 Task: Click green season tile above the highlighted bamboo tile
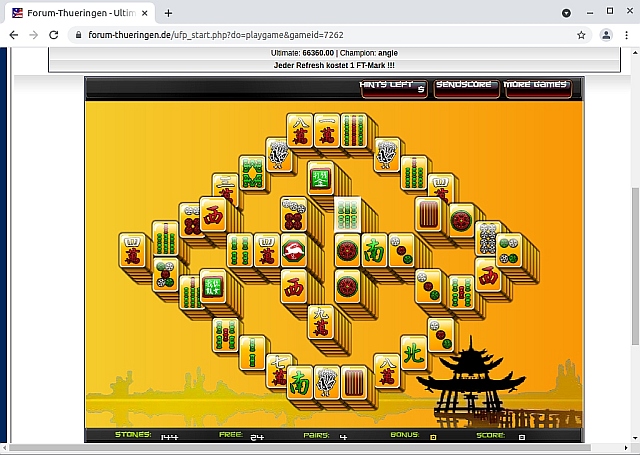tap(320, 178)
